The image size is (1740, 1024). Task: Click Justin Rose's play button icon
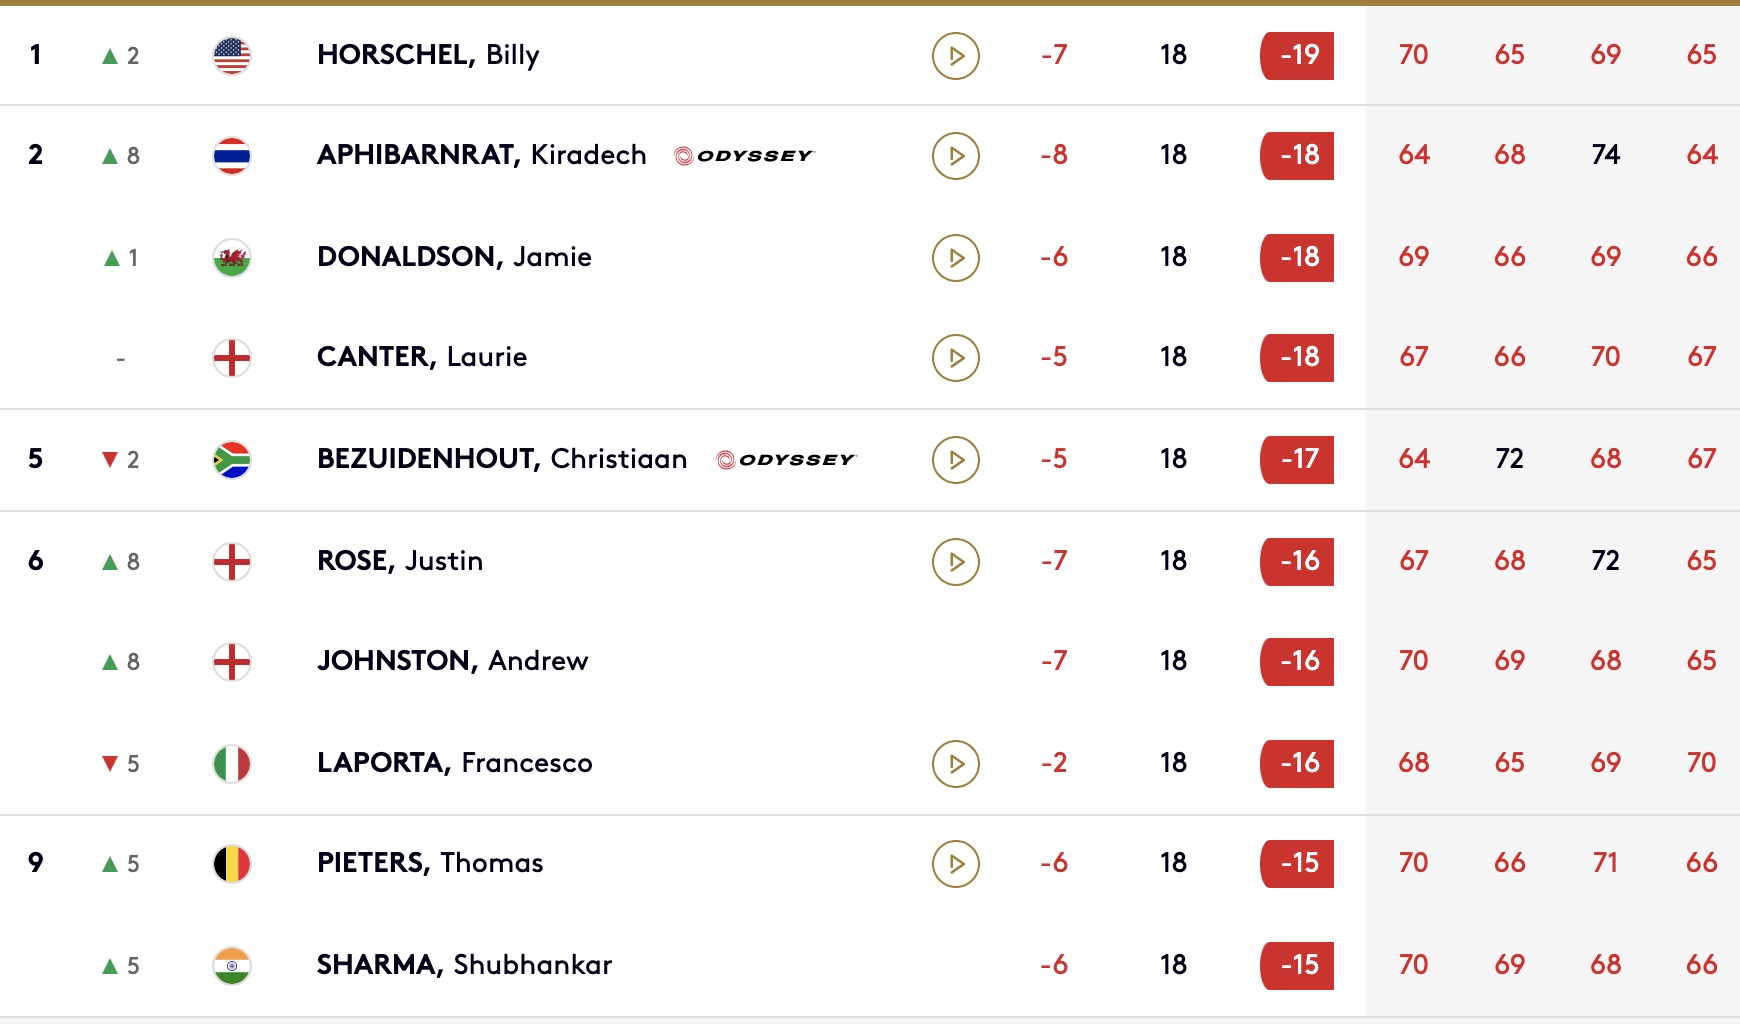(955, 562)
